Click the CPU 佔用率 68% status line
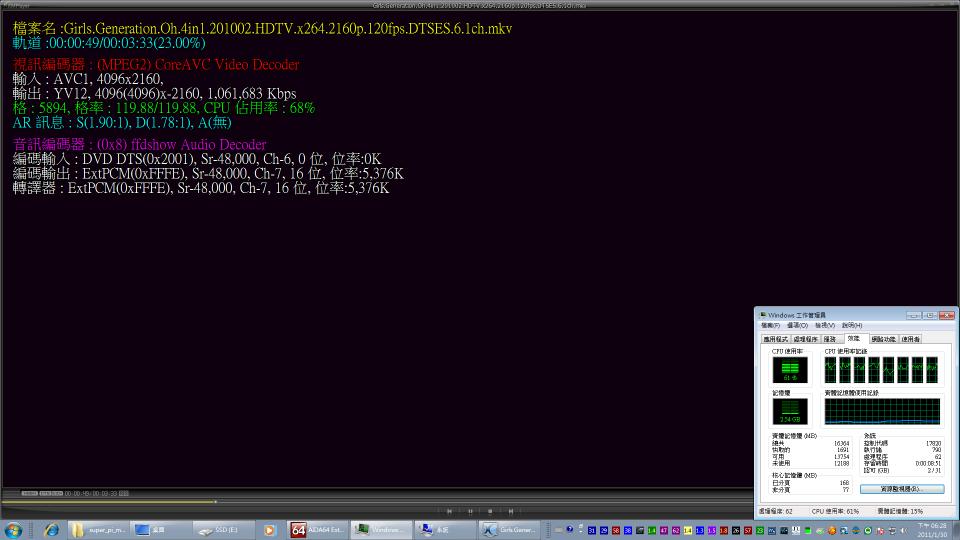The height and width of the screenshot is (540, 960). (163, 108)
